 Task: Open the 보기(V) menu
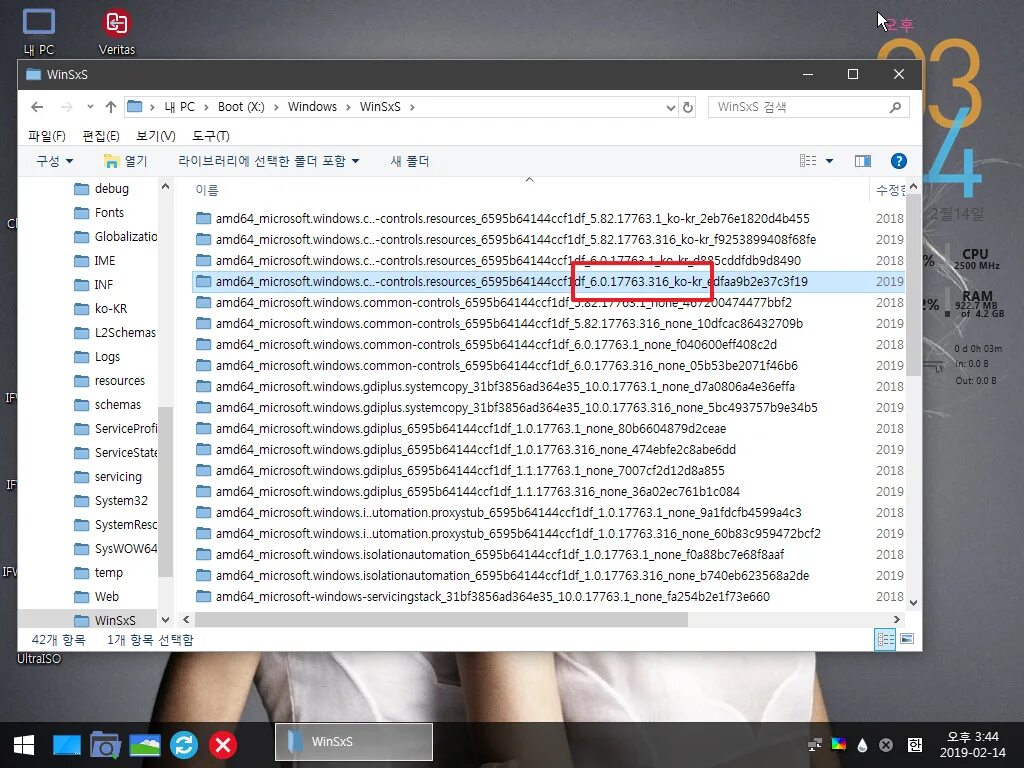[x=155, y=136]
